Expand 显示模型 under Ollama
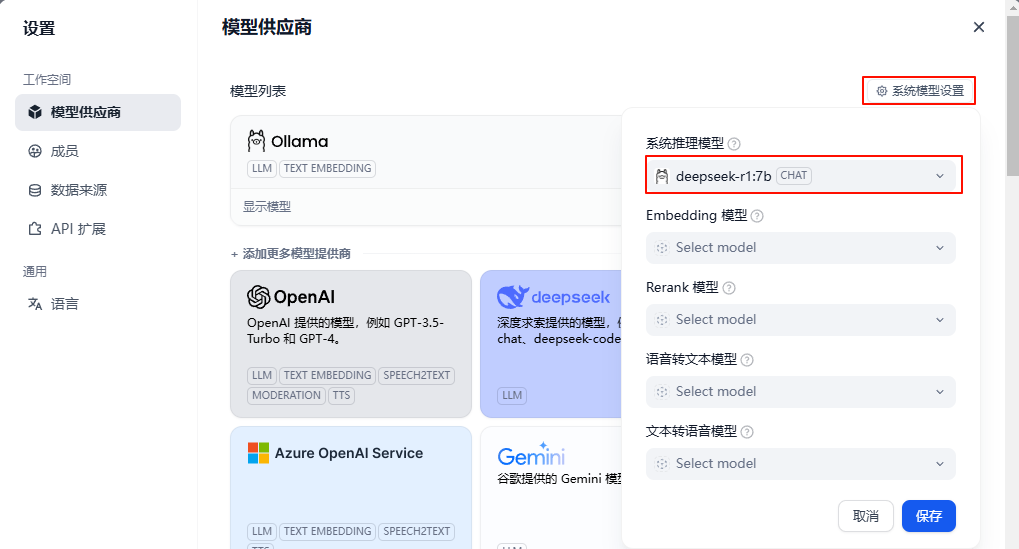The width and height of the screenshot is (1019, 549). 267,207
